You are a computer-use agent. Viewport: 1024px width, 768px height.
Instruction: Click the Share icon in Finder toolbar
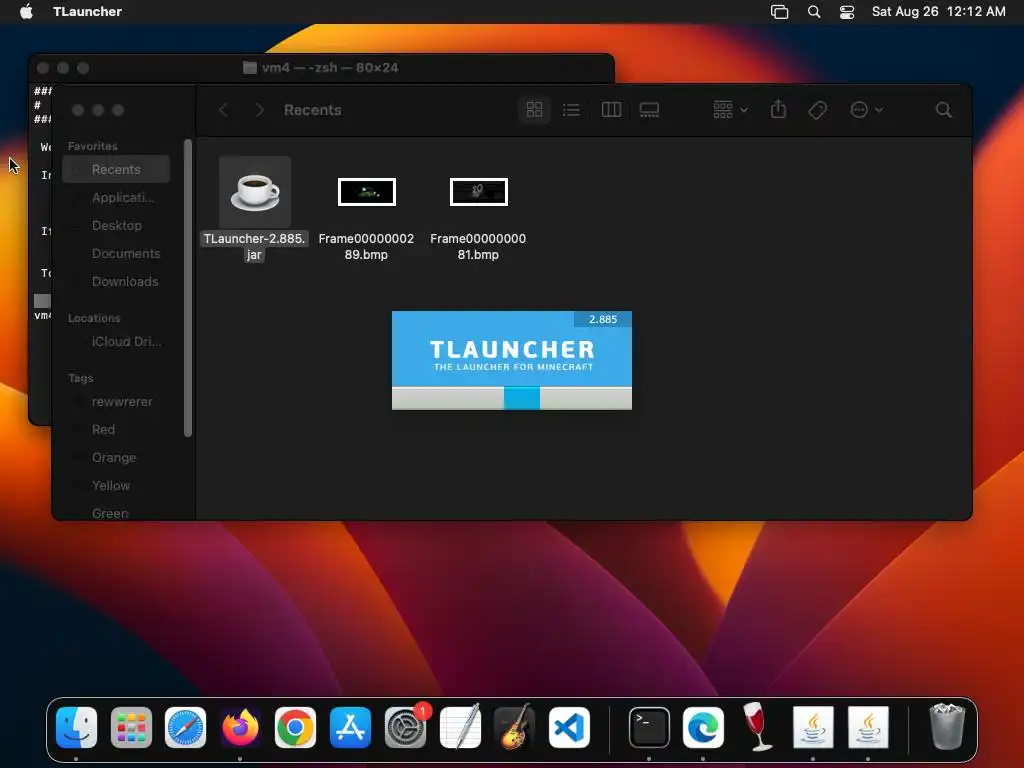point(778,110)
